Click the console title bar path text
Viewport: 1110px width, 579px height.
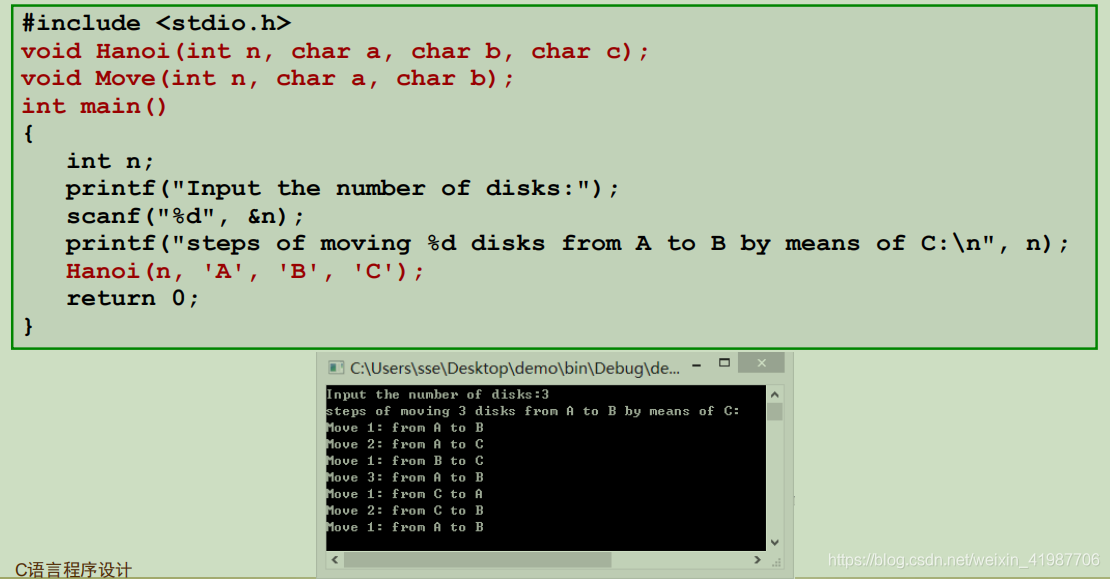point(515,368)
